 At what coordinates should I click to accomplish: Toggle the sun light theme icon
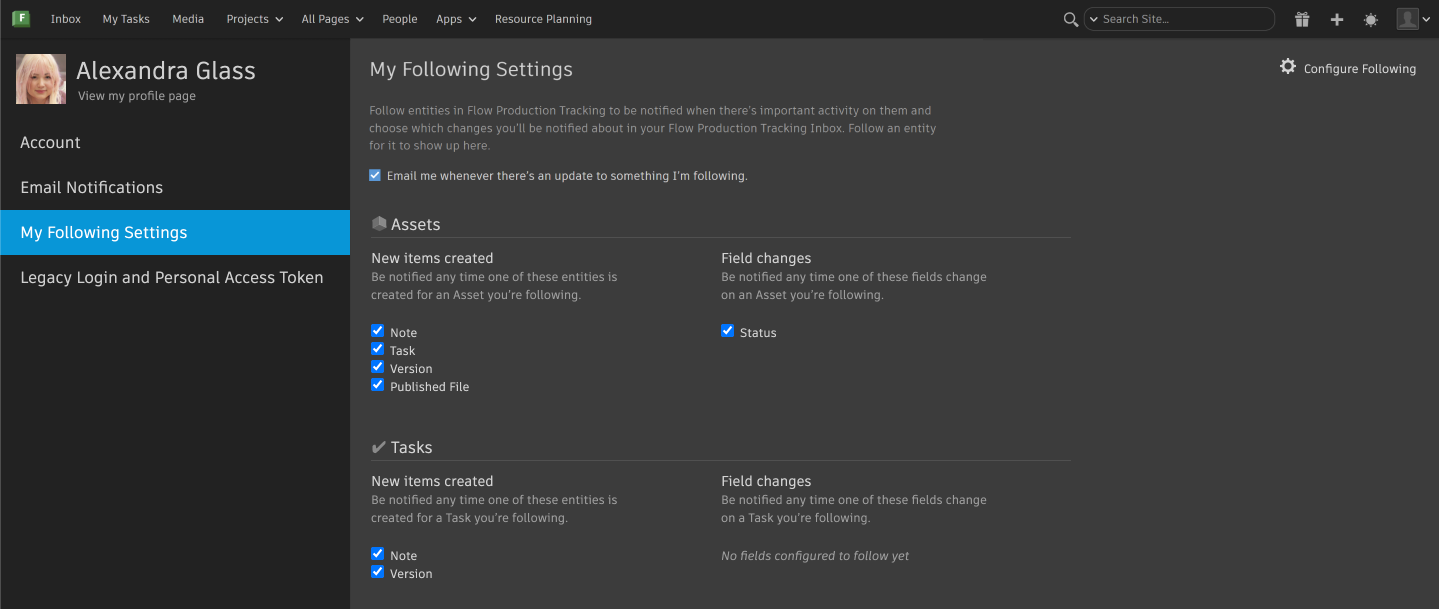[x=1370, y=19]
